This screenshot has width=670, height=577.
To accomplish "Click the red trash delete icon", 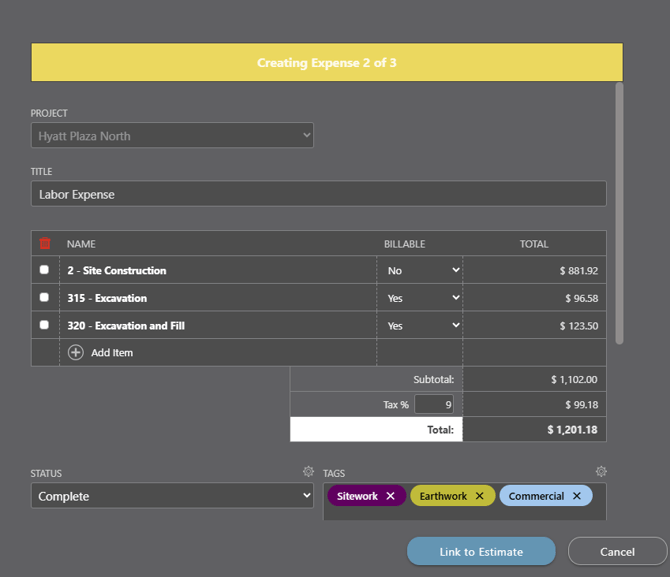I will pyautogui.click(x=45, y=243).
